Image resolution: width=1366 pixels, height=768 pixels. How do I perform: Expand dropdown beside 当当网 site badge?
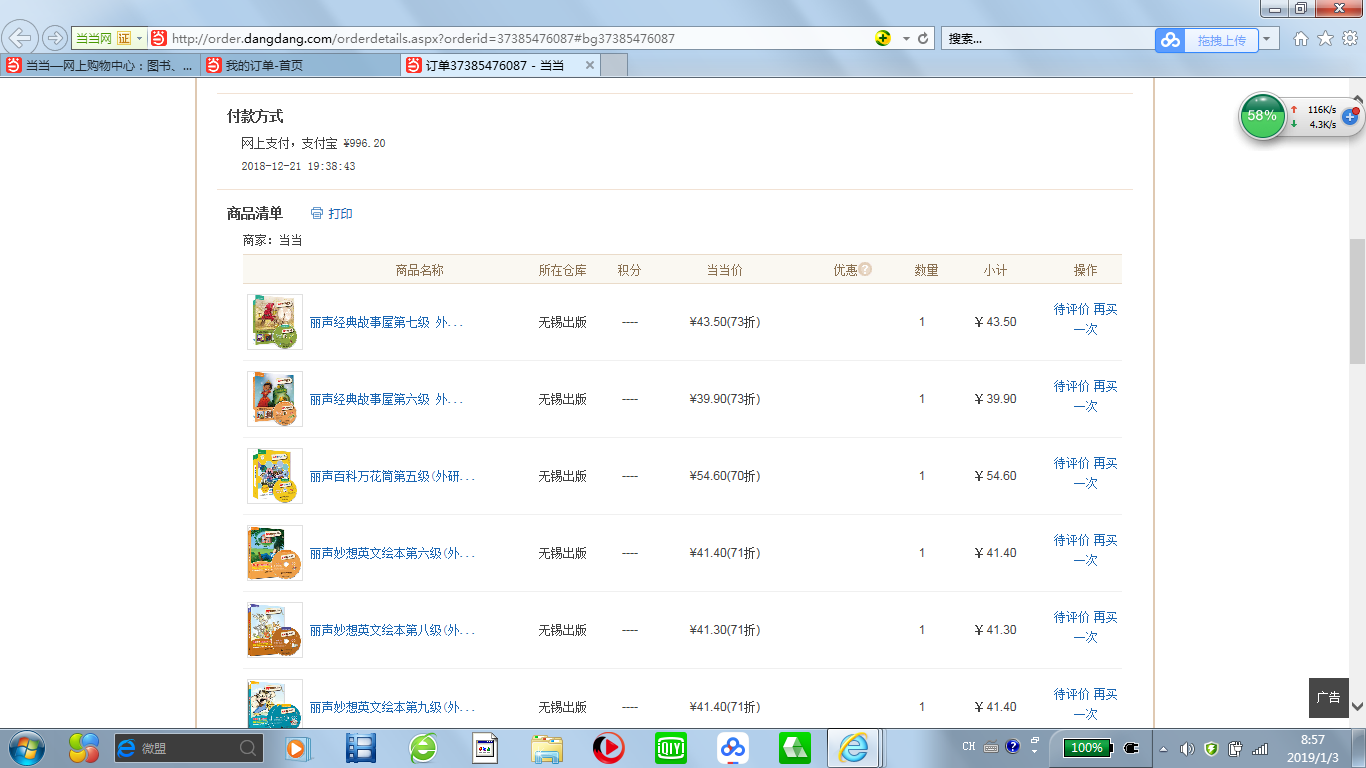point(139,39)
